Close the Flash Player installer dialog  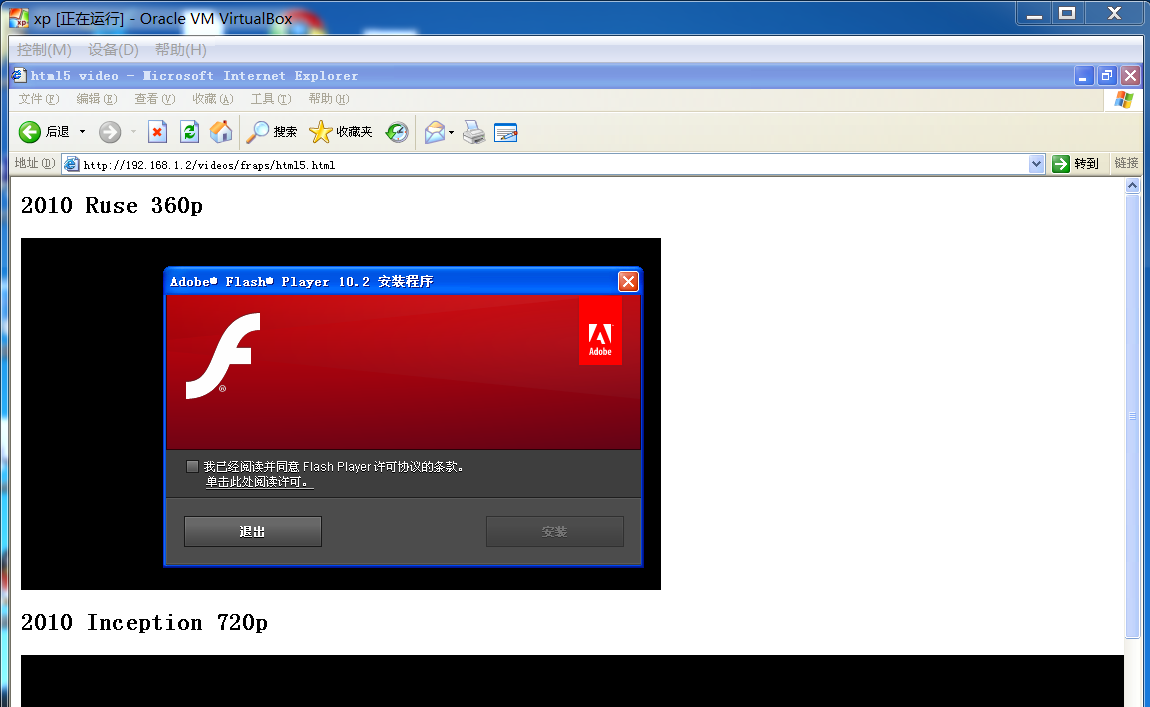pos(629,282)
